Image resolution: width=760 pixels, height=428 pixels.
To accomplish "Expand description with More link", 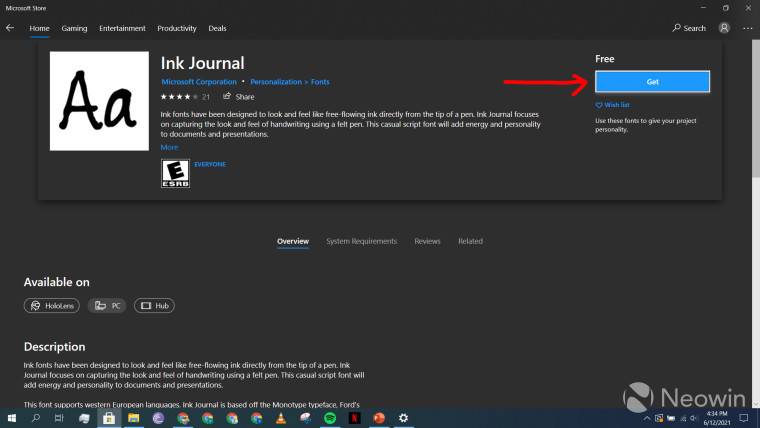I will (x=169, y=147).
